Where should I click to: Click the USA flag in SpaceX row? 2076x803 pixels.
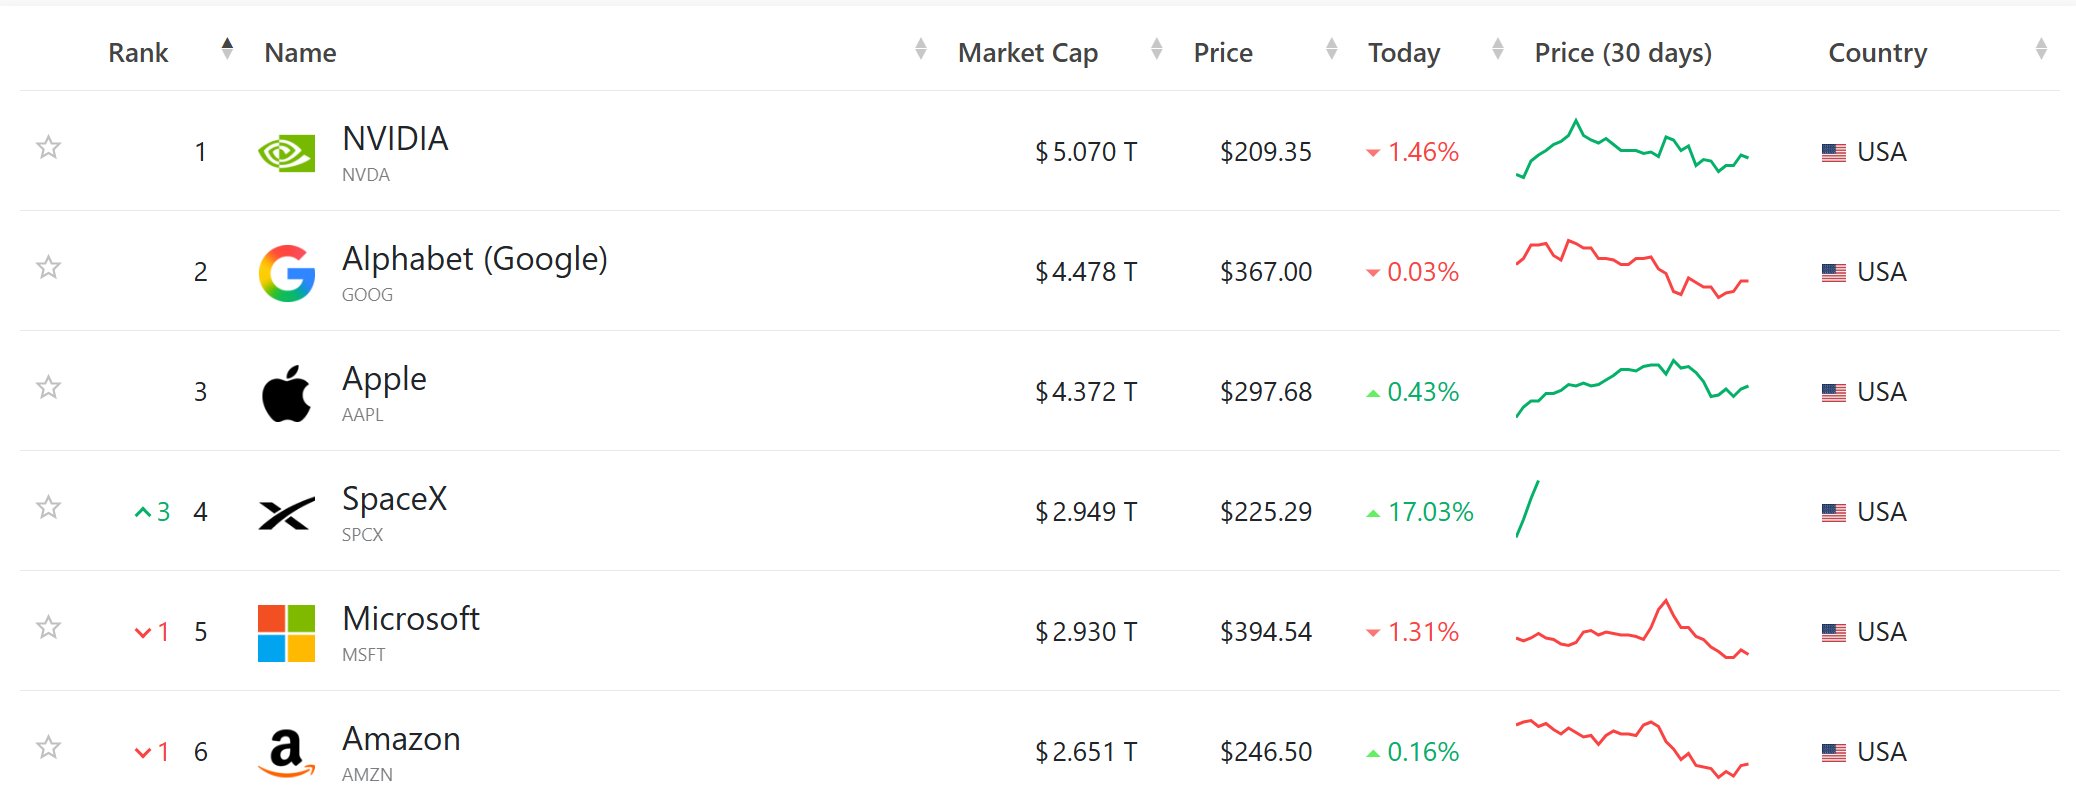1834,513
